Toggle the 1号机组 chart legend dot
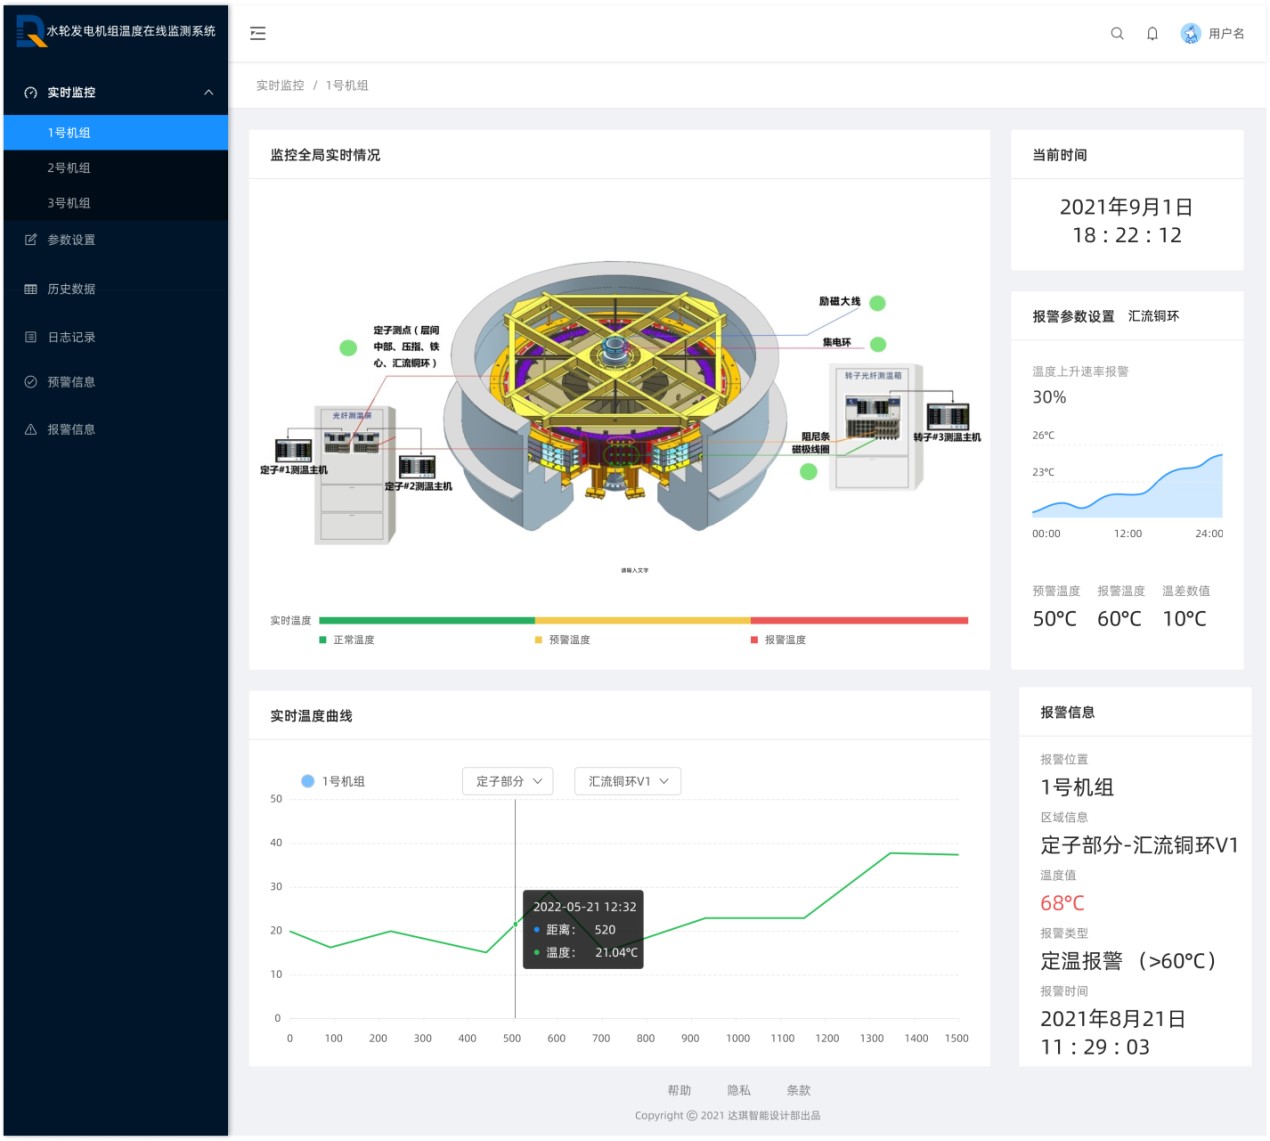Screen dimensions: 1270x1141 (308, 781)
